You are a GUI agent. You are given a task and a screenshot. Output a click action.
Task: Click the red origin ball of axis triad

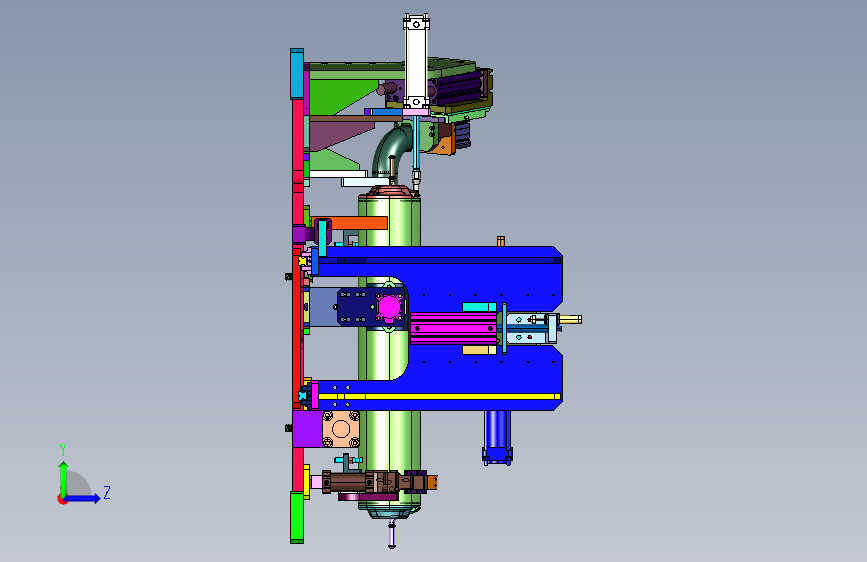tap(62, 499)
